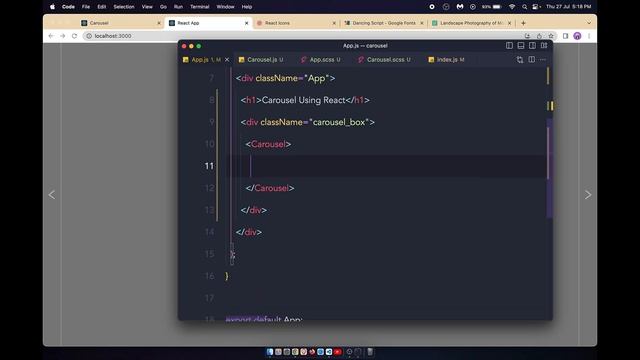Click the className="App" div on line 7
Screen dimensions: 640x360
coord(285,78)
